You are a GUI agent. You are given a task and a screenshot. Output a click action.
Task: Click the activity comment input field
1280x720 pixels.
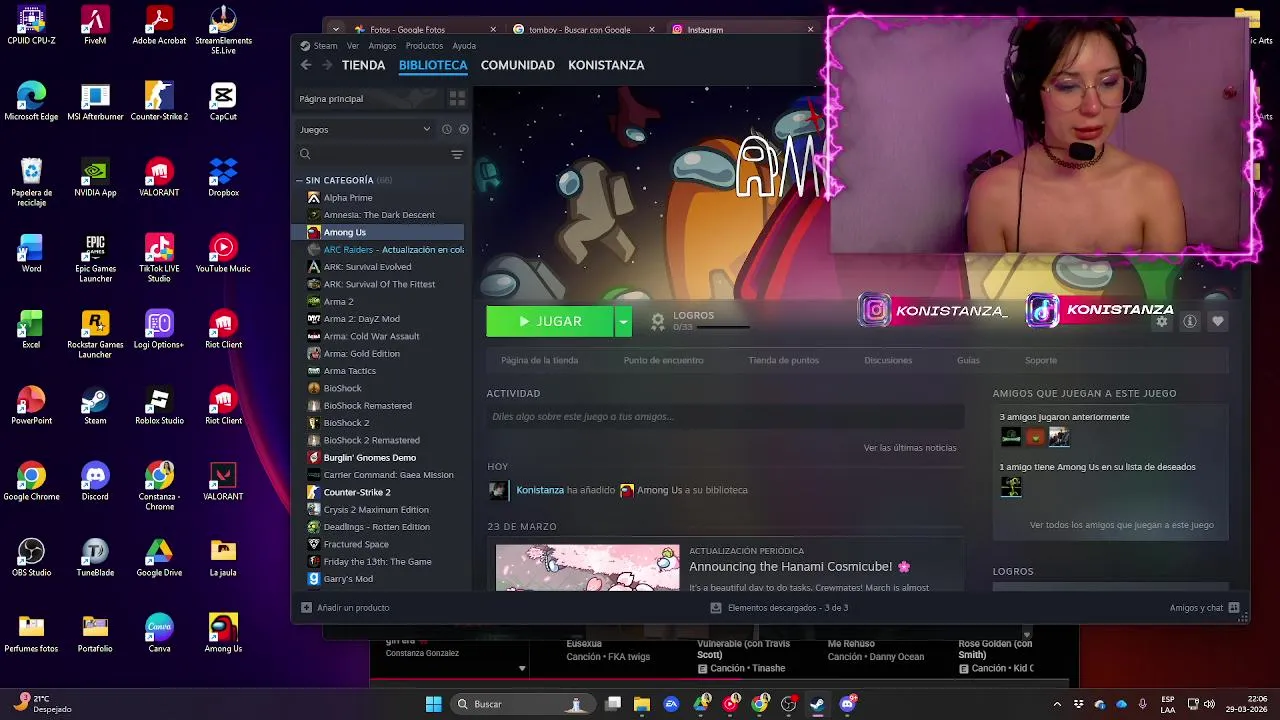[725, 416]
